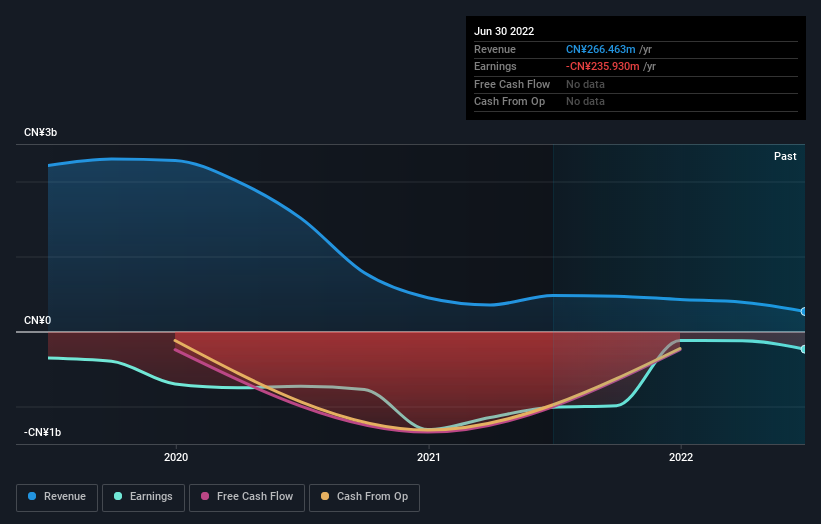The image size is (821, 524).
Task: Click the -CN¥235.930m earnings value
Action: tap(602, 66)
